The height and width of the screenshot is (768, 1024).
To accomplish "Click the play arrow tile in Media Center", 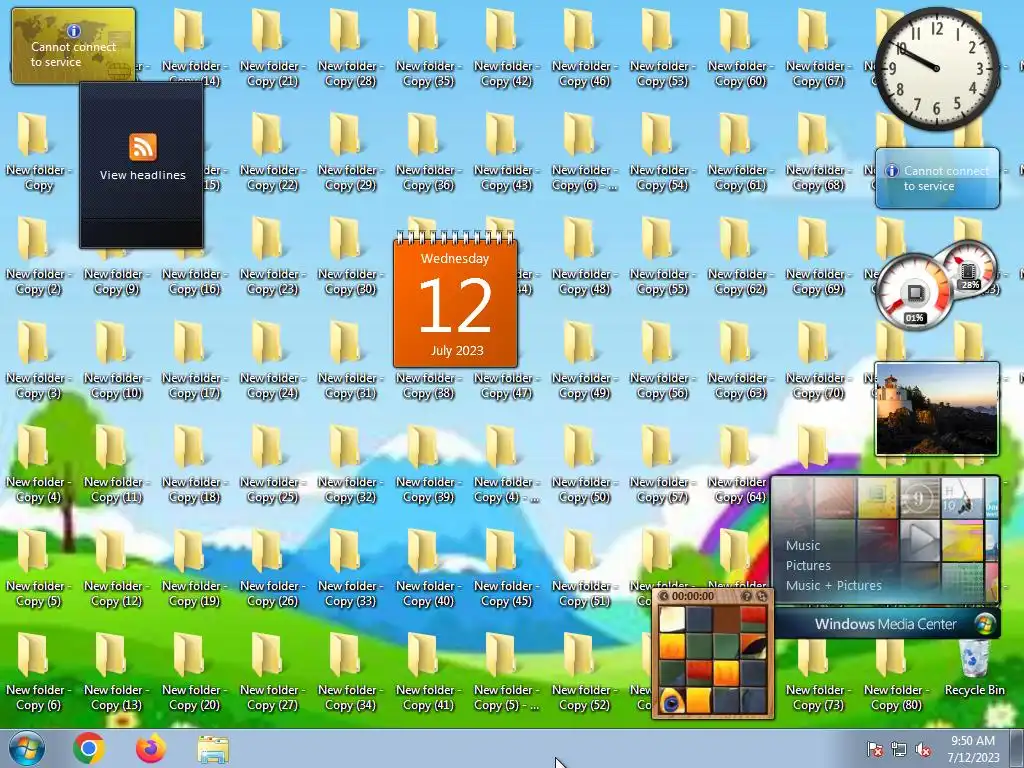I will click(x=920, y=540).
